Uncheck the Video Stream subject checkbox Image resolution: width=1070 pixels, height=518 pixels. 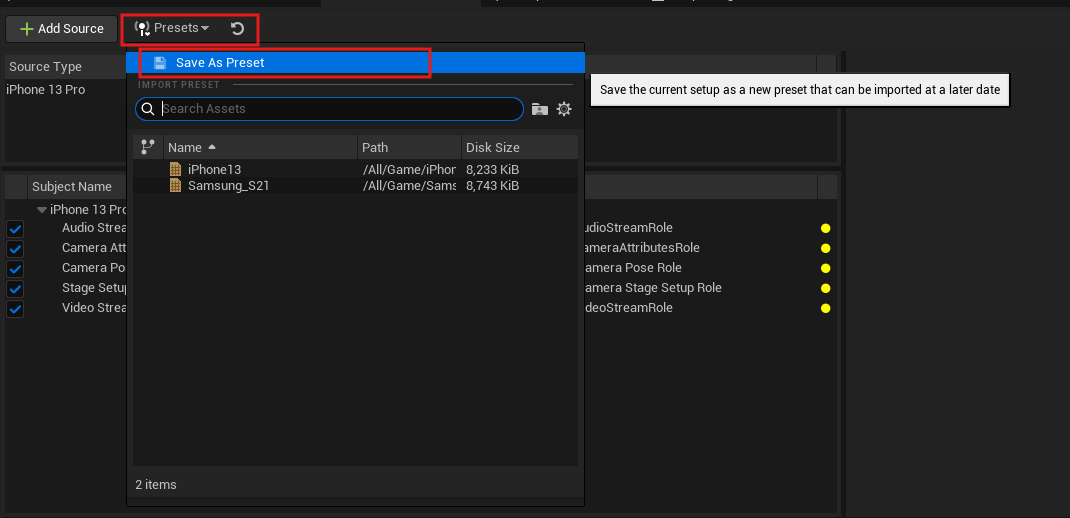[x=15, y=309]
